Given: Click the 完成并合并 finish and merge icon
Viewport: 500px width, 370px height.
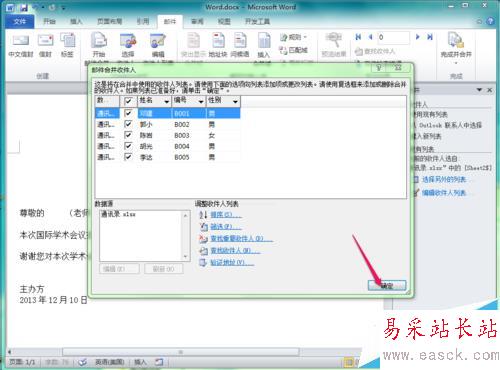Looking at the screenshot, I should point(456,40).
